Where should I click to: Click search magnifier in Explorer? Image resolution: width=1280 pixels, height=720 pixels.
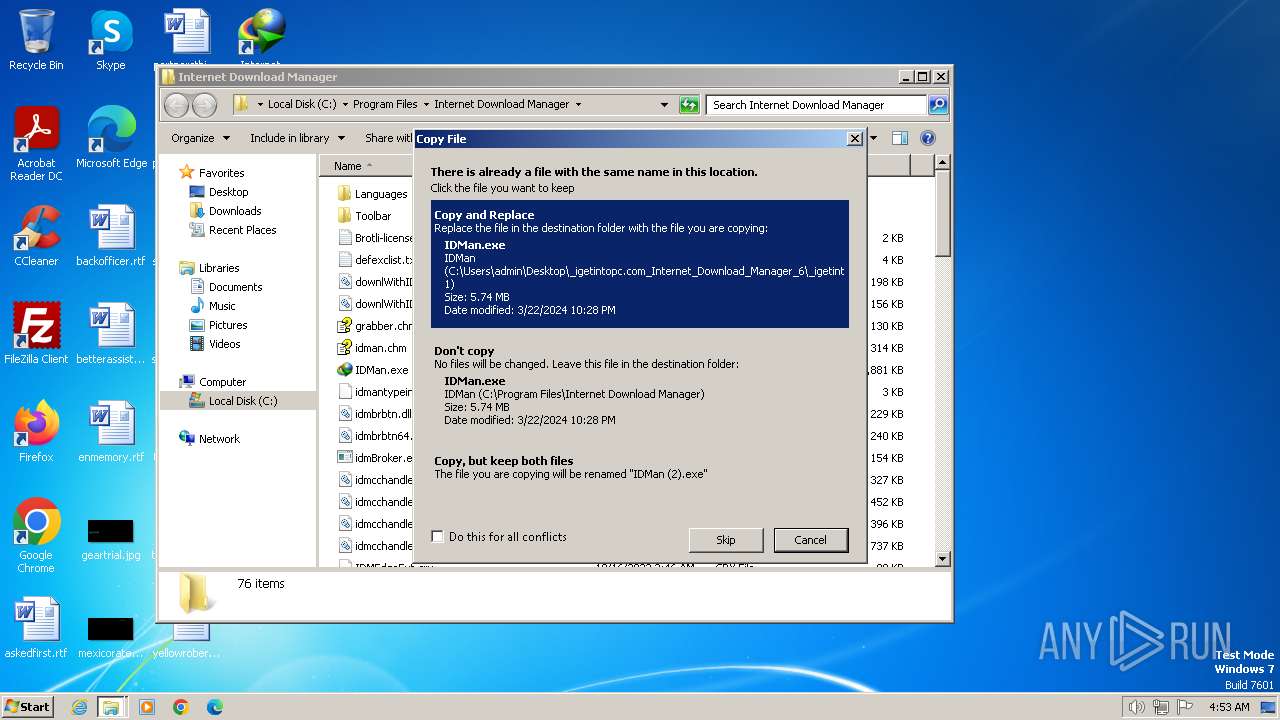click(x=937, y=104)
